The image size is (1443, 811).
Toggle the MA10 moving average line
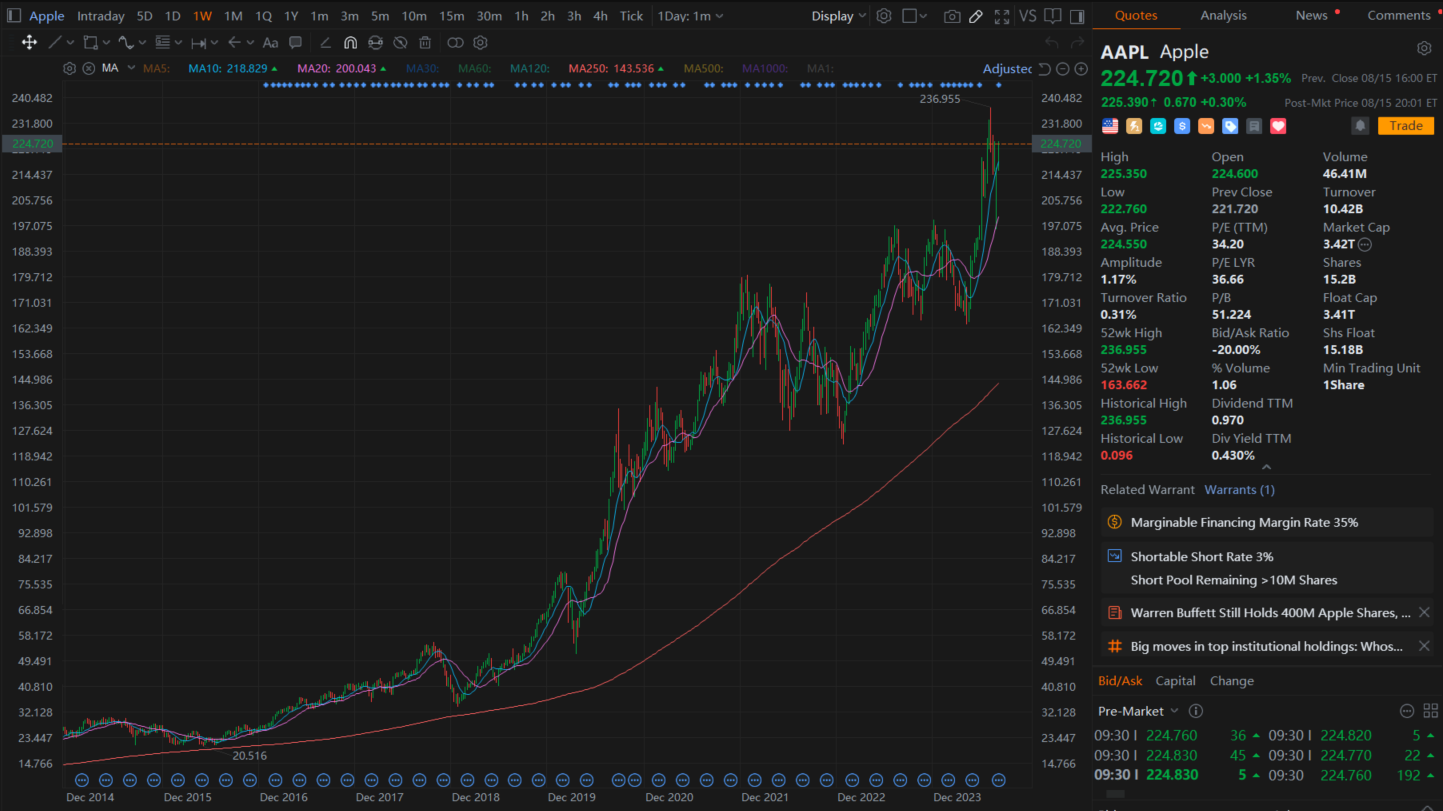(x=233, y=69)
